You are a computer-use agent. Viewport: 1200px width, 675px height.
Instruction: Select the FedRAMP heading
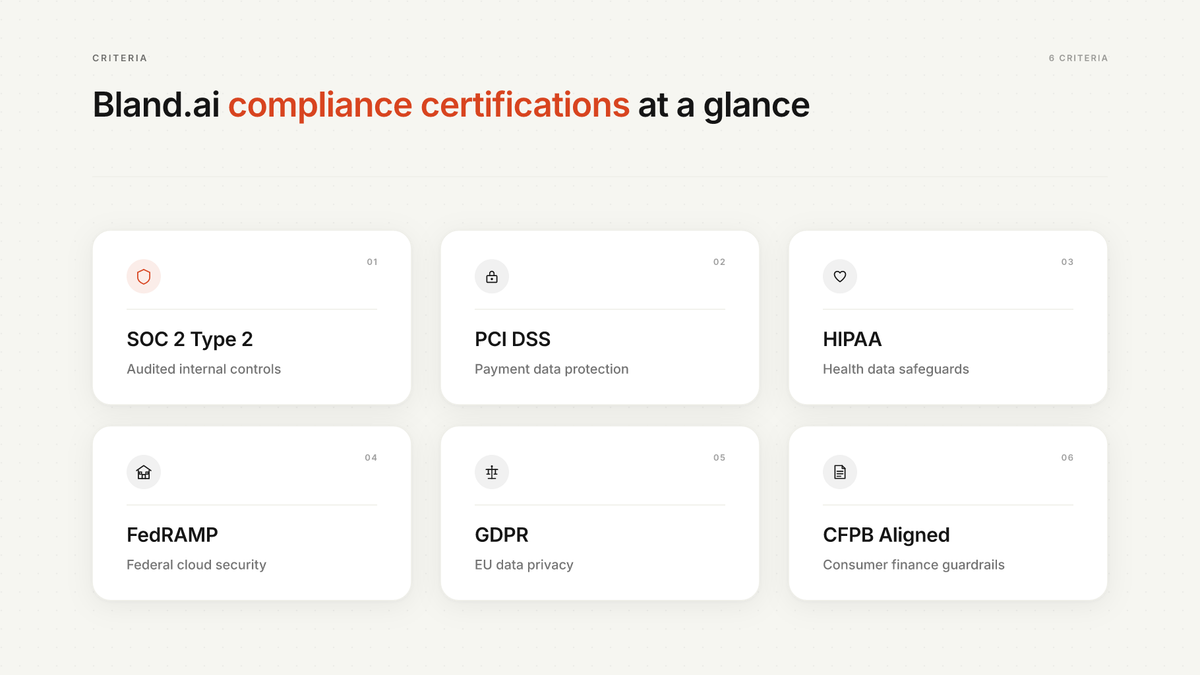click(173, 536)
